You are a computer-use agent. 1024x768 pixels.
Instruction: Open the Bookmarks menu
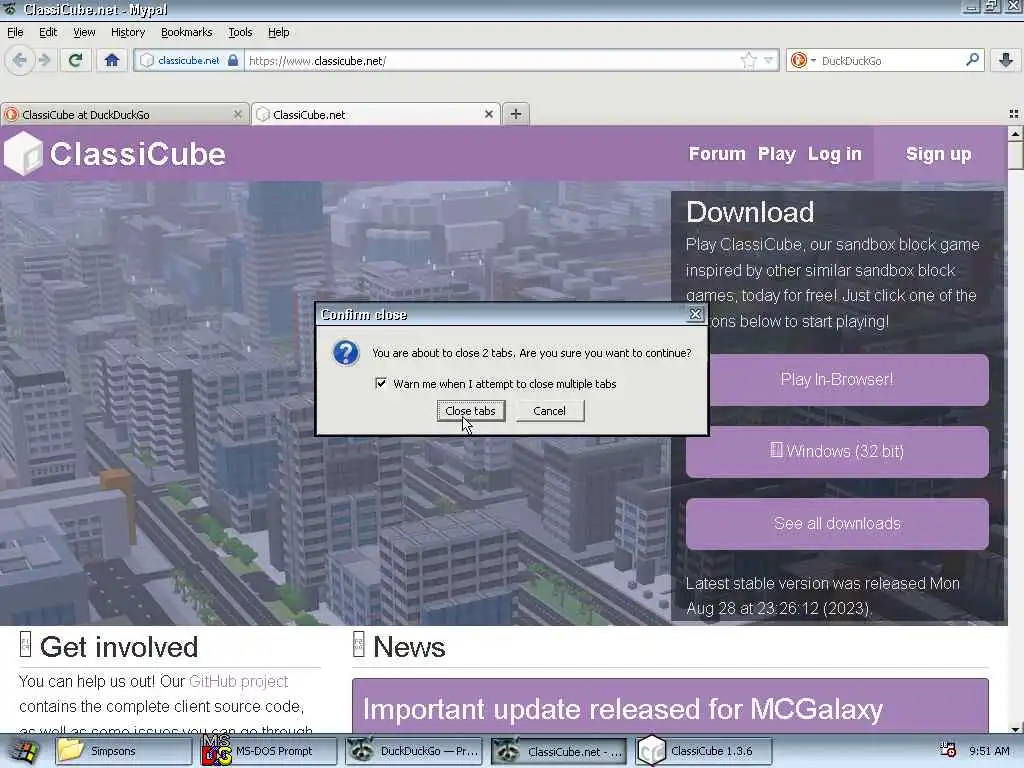pyautogui.click(x=186, y=32)
